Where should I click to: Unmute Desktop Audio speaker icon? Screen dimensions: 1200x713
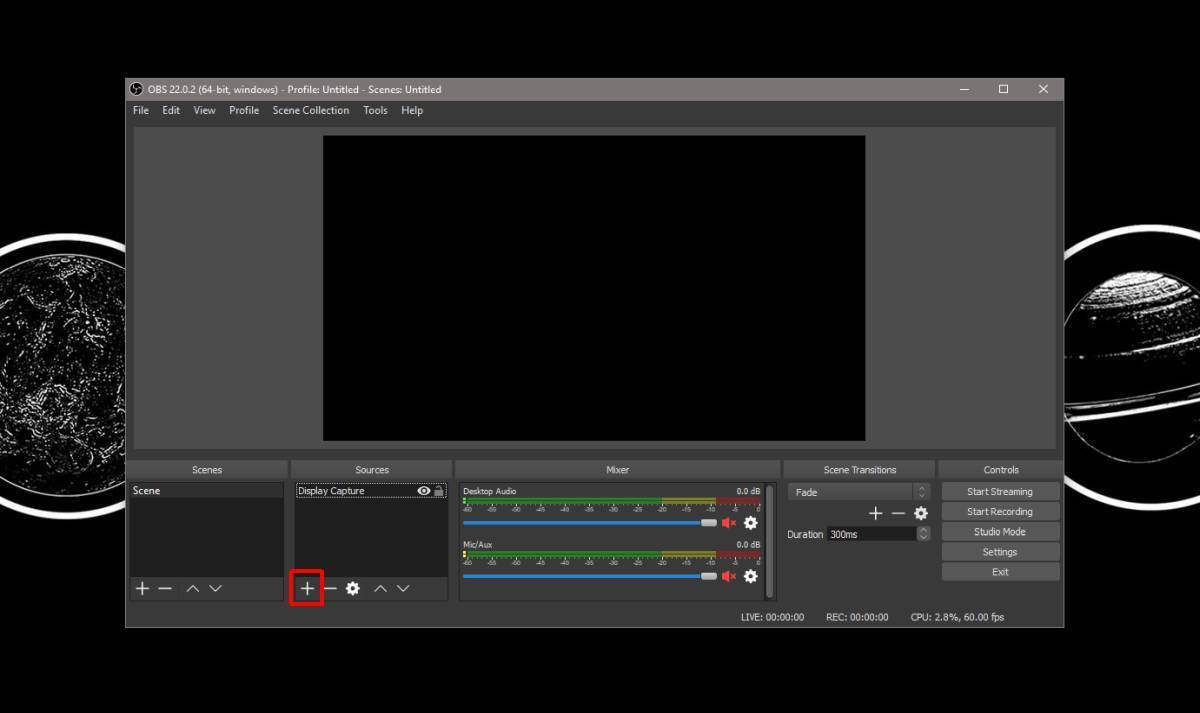729,523
